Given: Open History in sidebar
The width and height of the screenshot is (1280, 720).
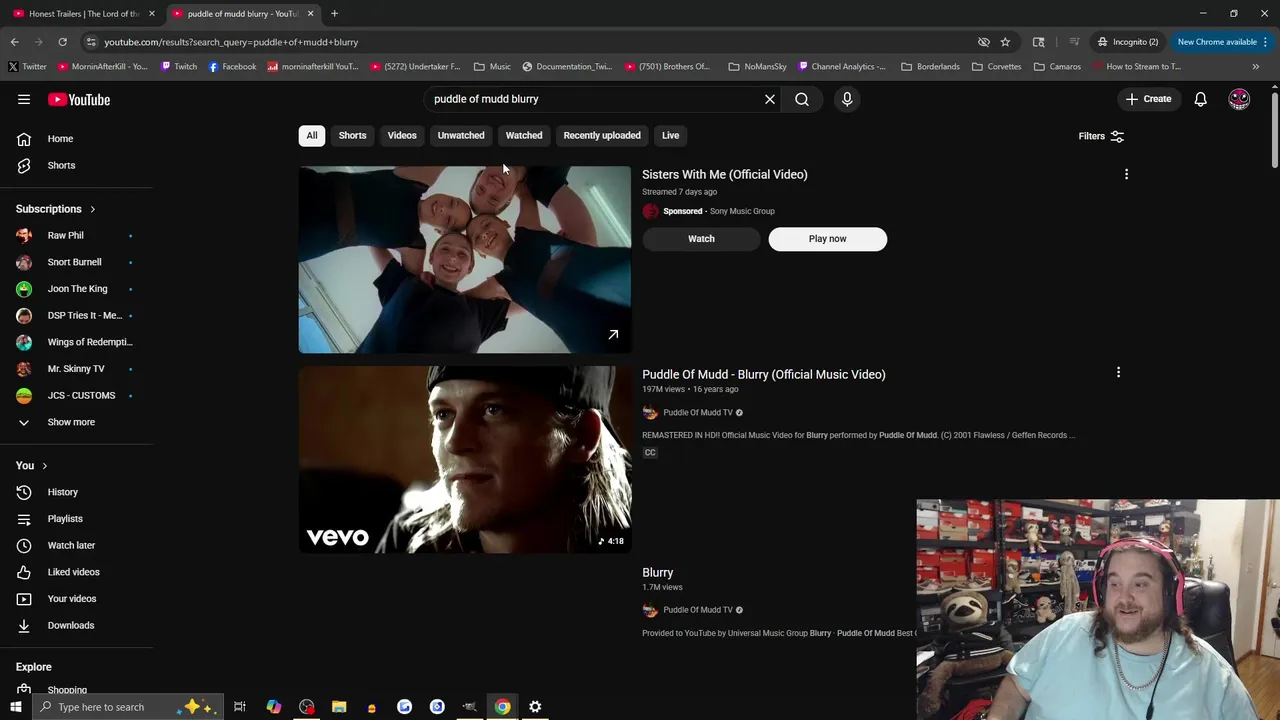Looking at the screenshot, I should click(62, 492).
